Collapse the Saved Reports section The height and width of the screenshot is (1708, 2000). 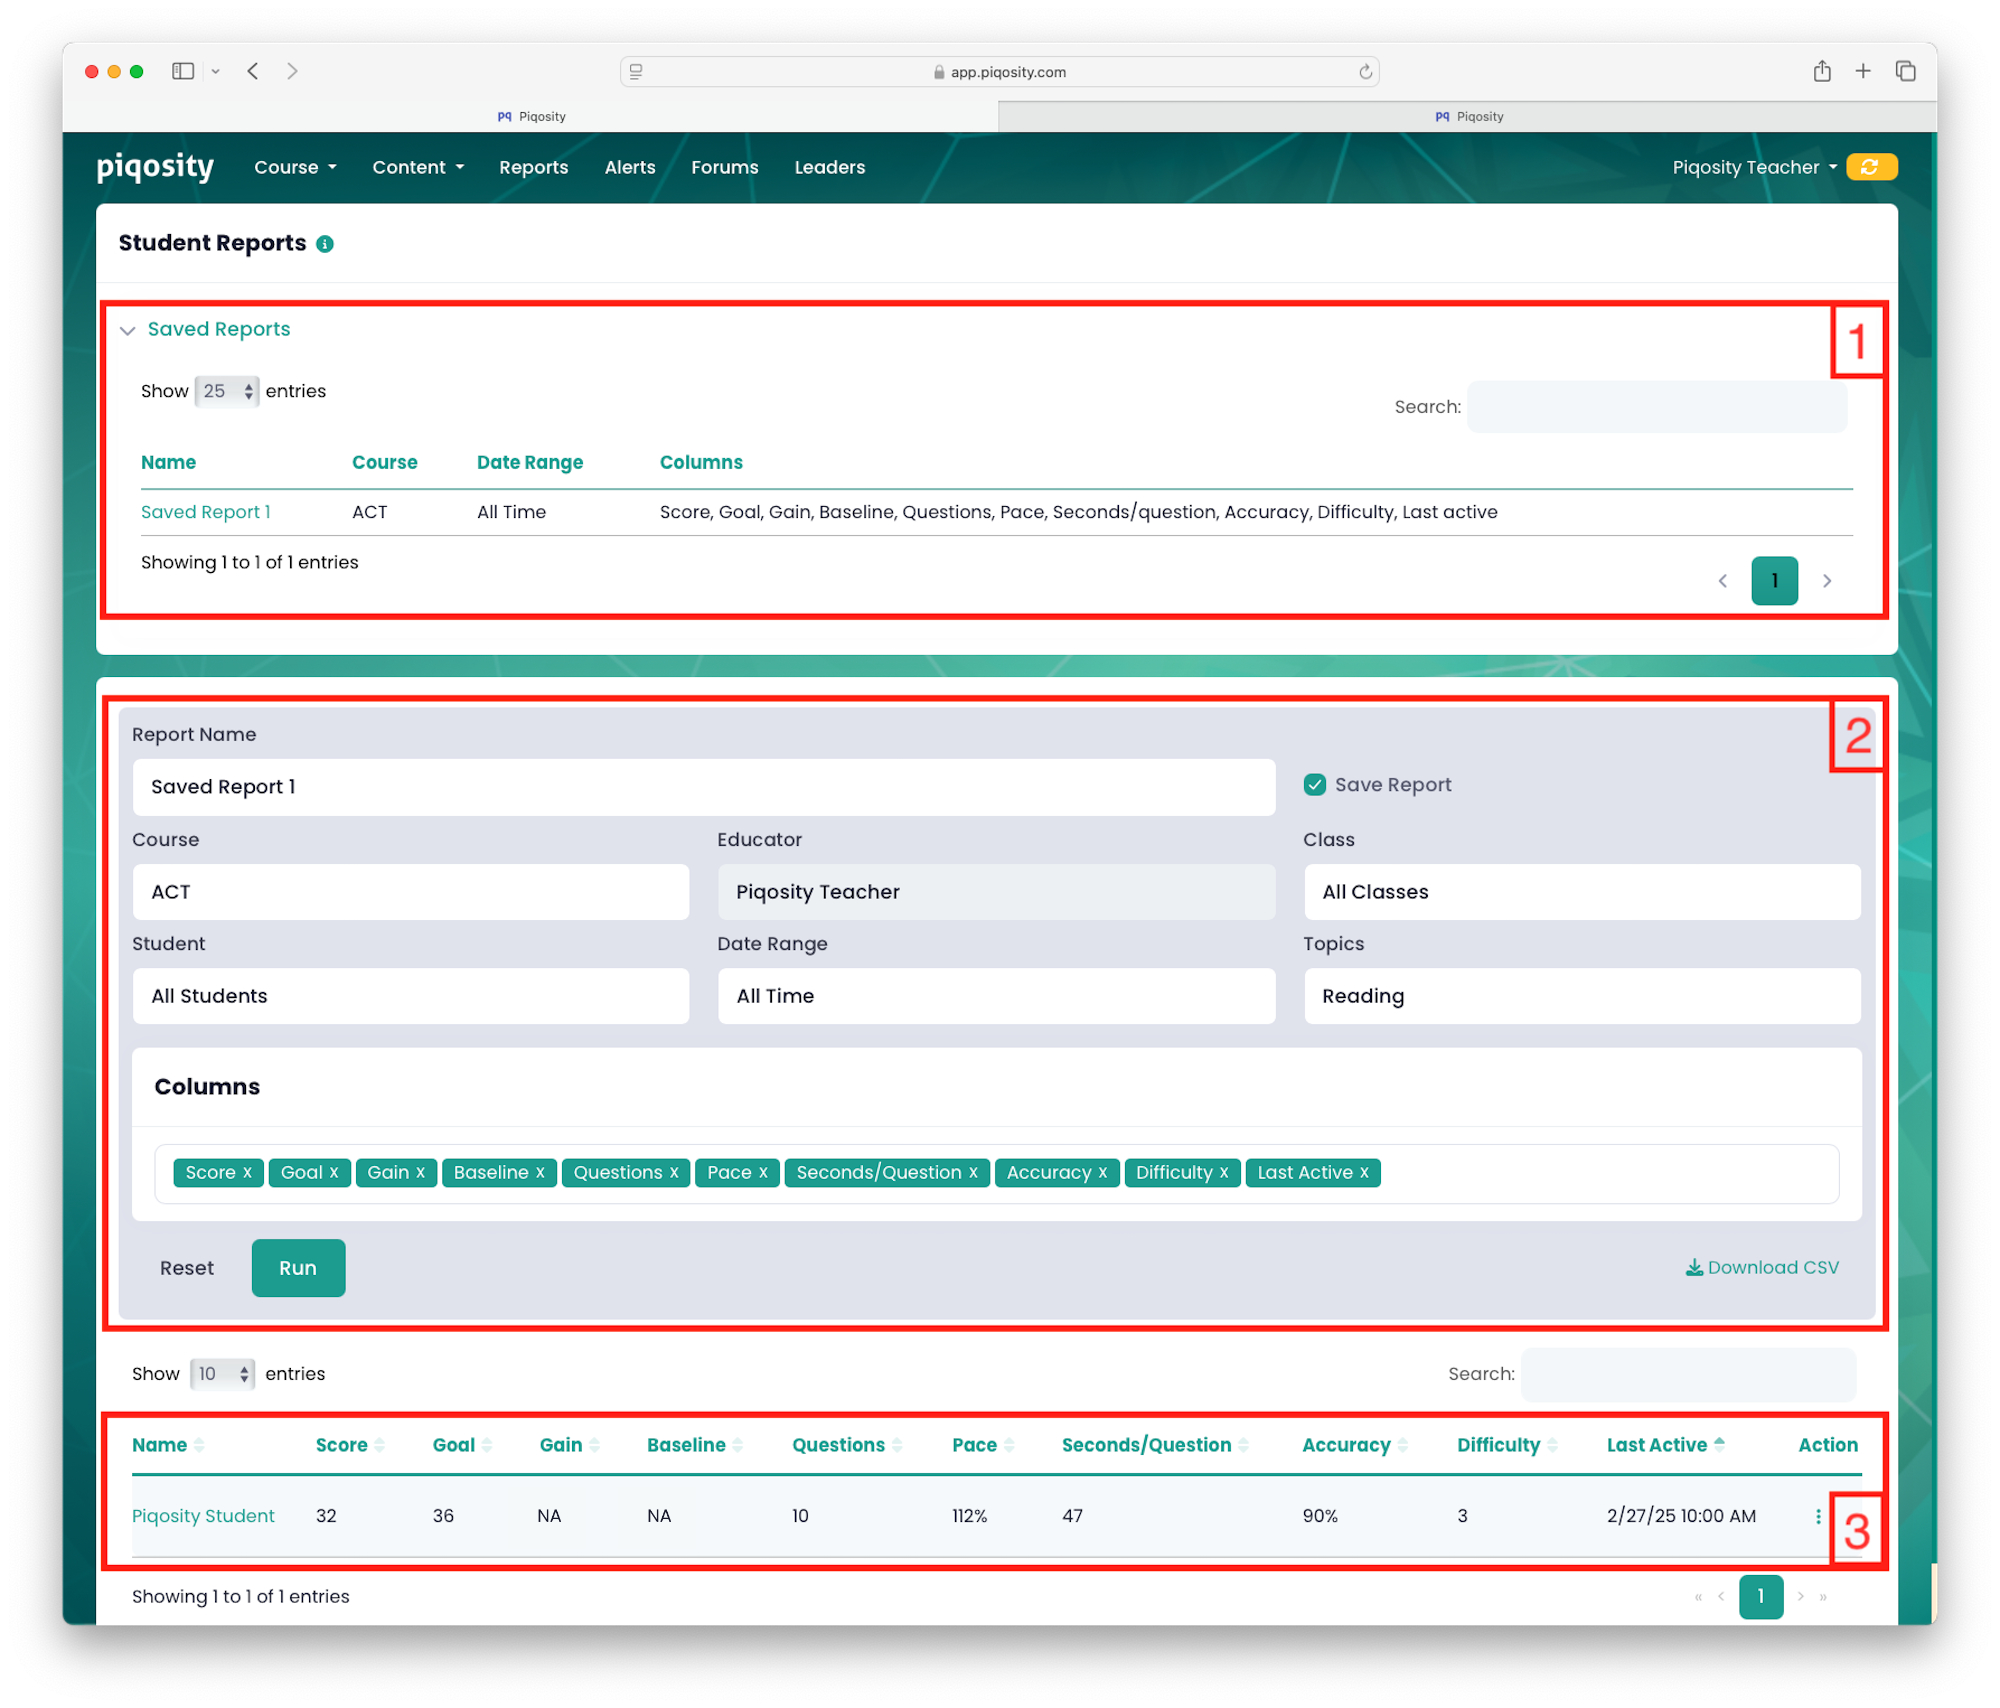[128, 330]
